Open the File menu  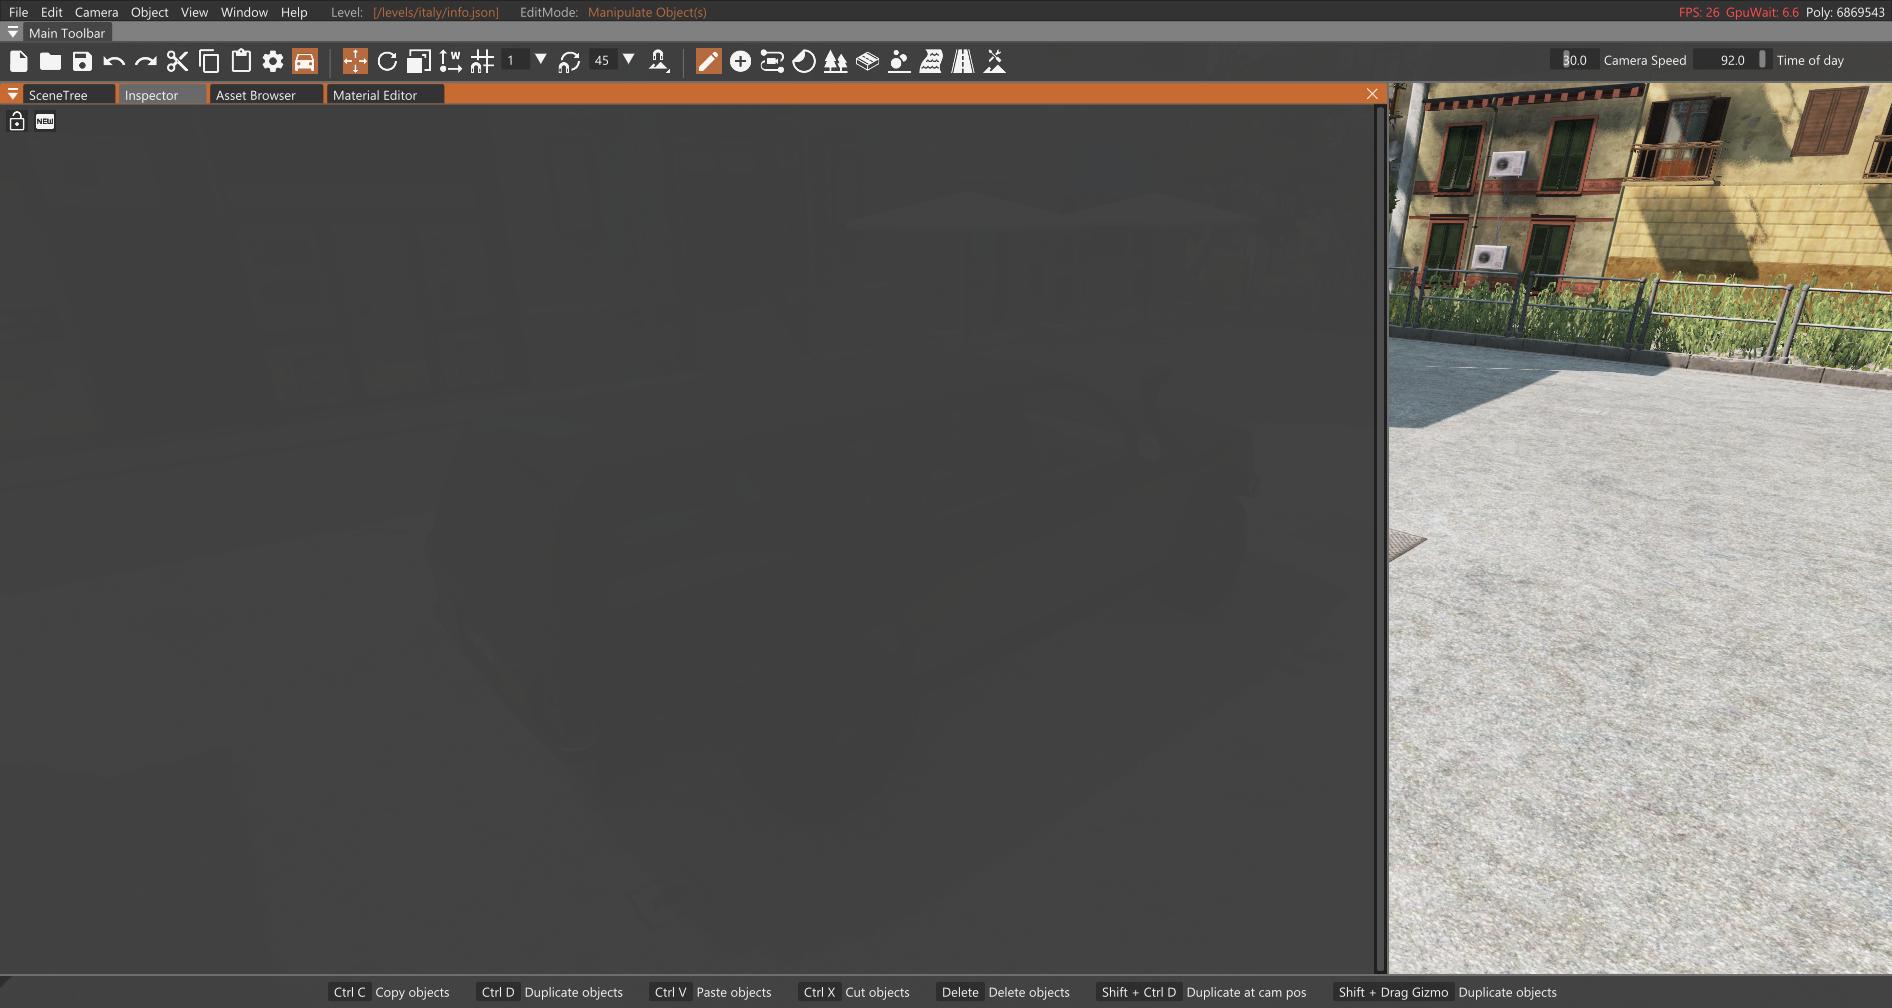pos(18,12)
